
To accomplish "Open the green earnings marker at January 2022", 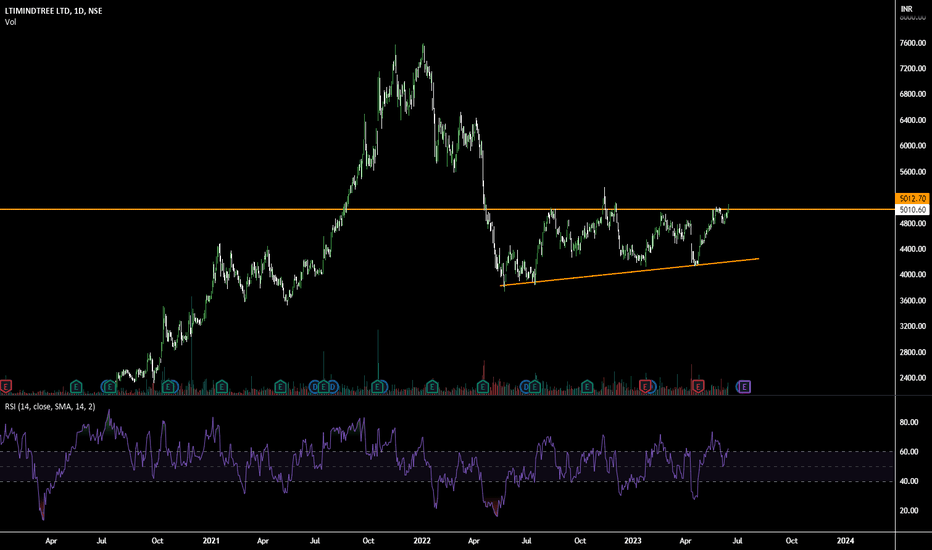I will pyautogui.click(x=432, y=387).
